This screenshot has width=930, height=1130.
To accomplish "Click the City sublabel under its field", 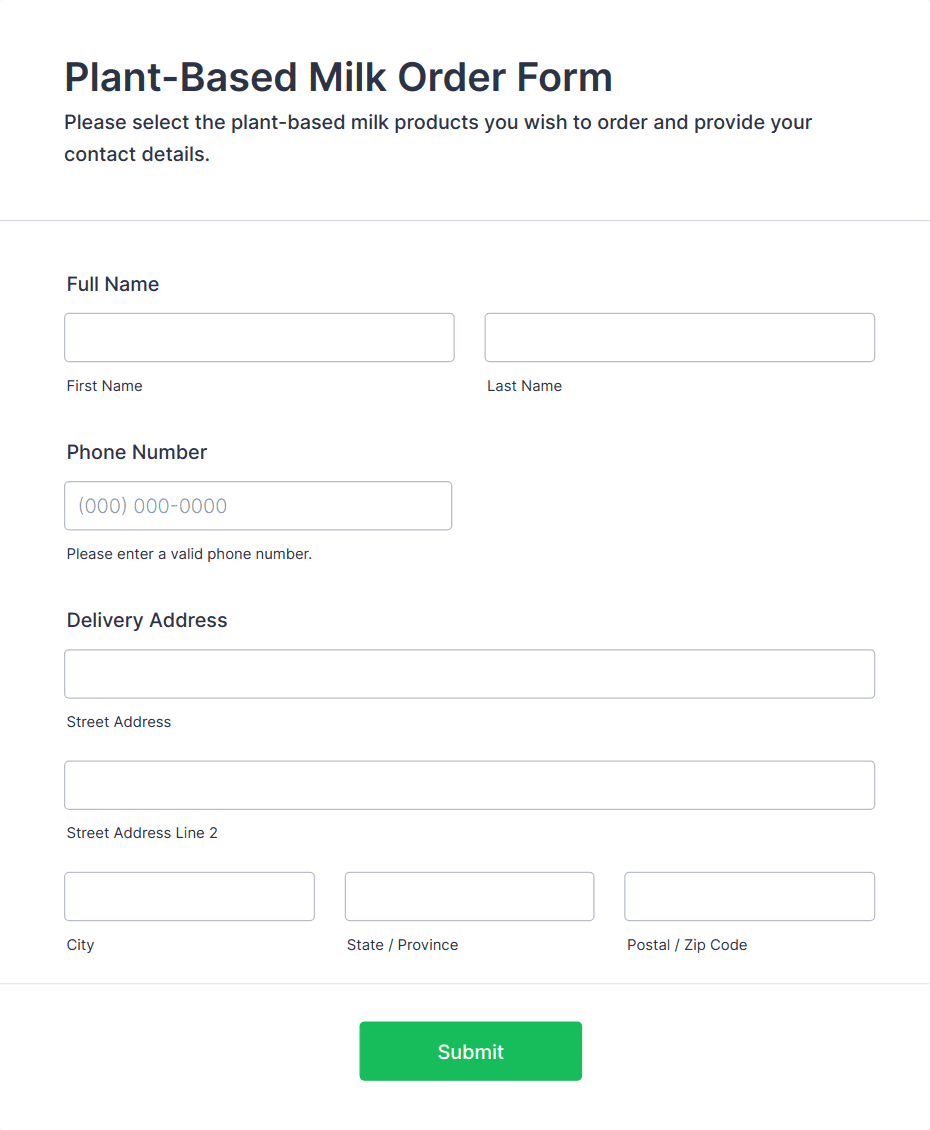I will pyautogui.click(x=81, y=945).
